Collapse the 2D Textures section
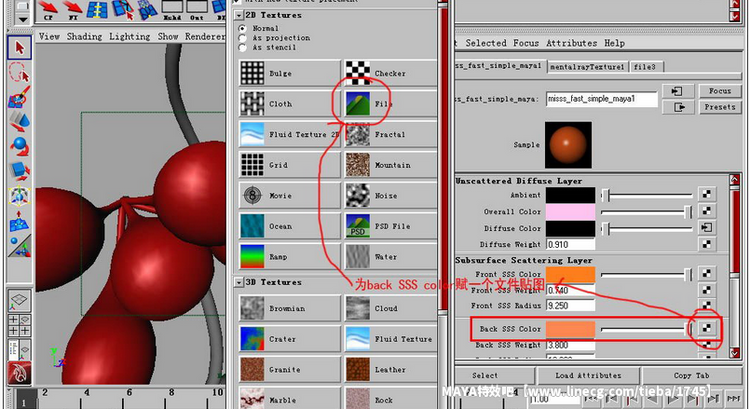This screenshot has width=750, height=409. coord(239,15)
